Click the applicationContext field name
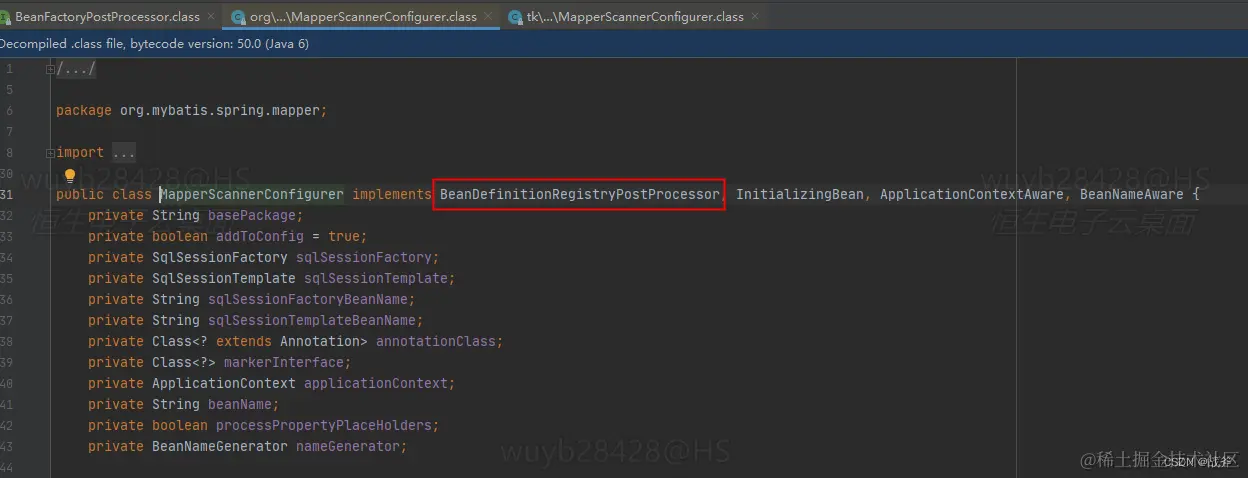1248x478 pixels. [376, 383]
